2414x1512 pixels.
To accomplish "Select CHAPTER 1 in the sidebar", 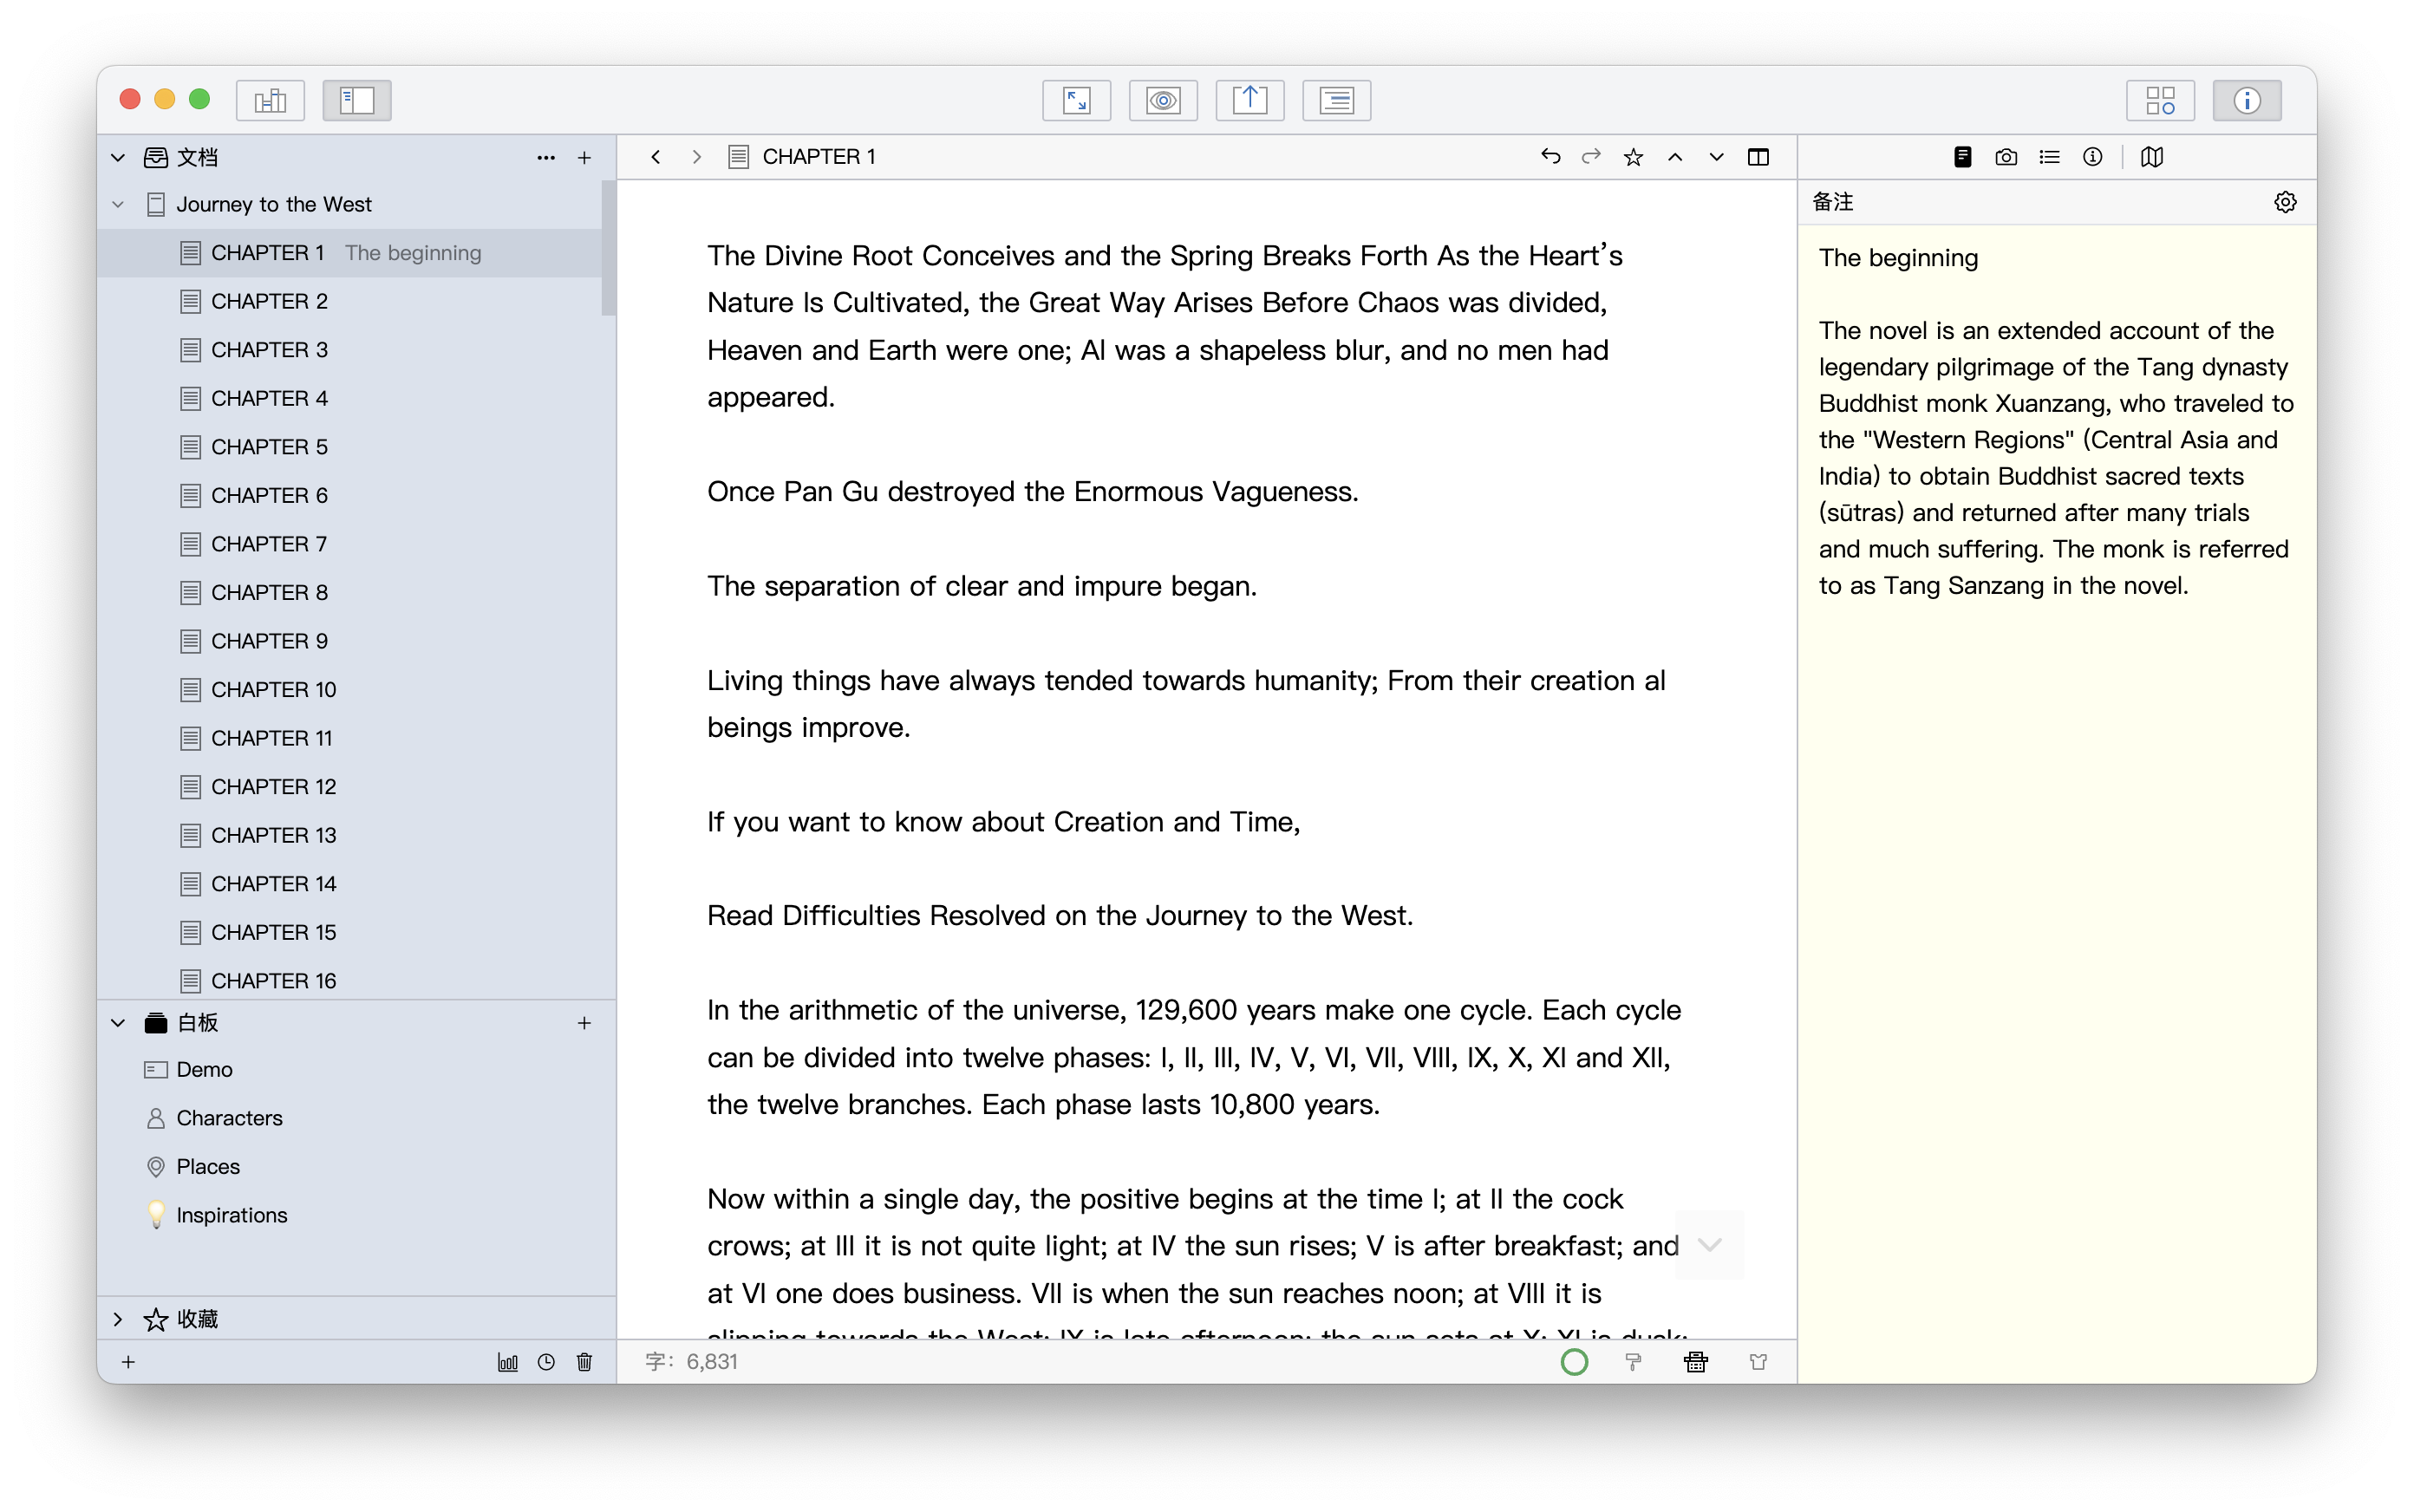I will pos(350,253).
